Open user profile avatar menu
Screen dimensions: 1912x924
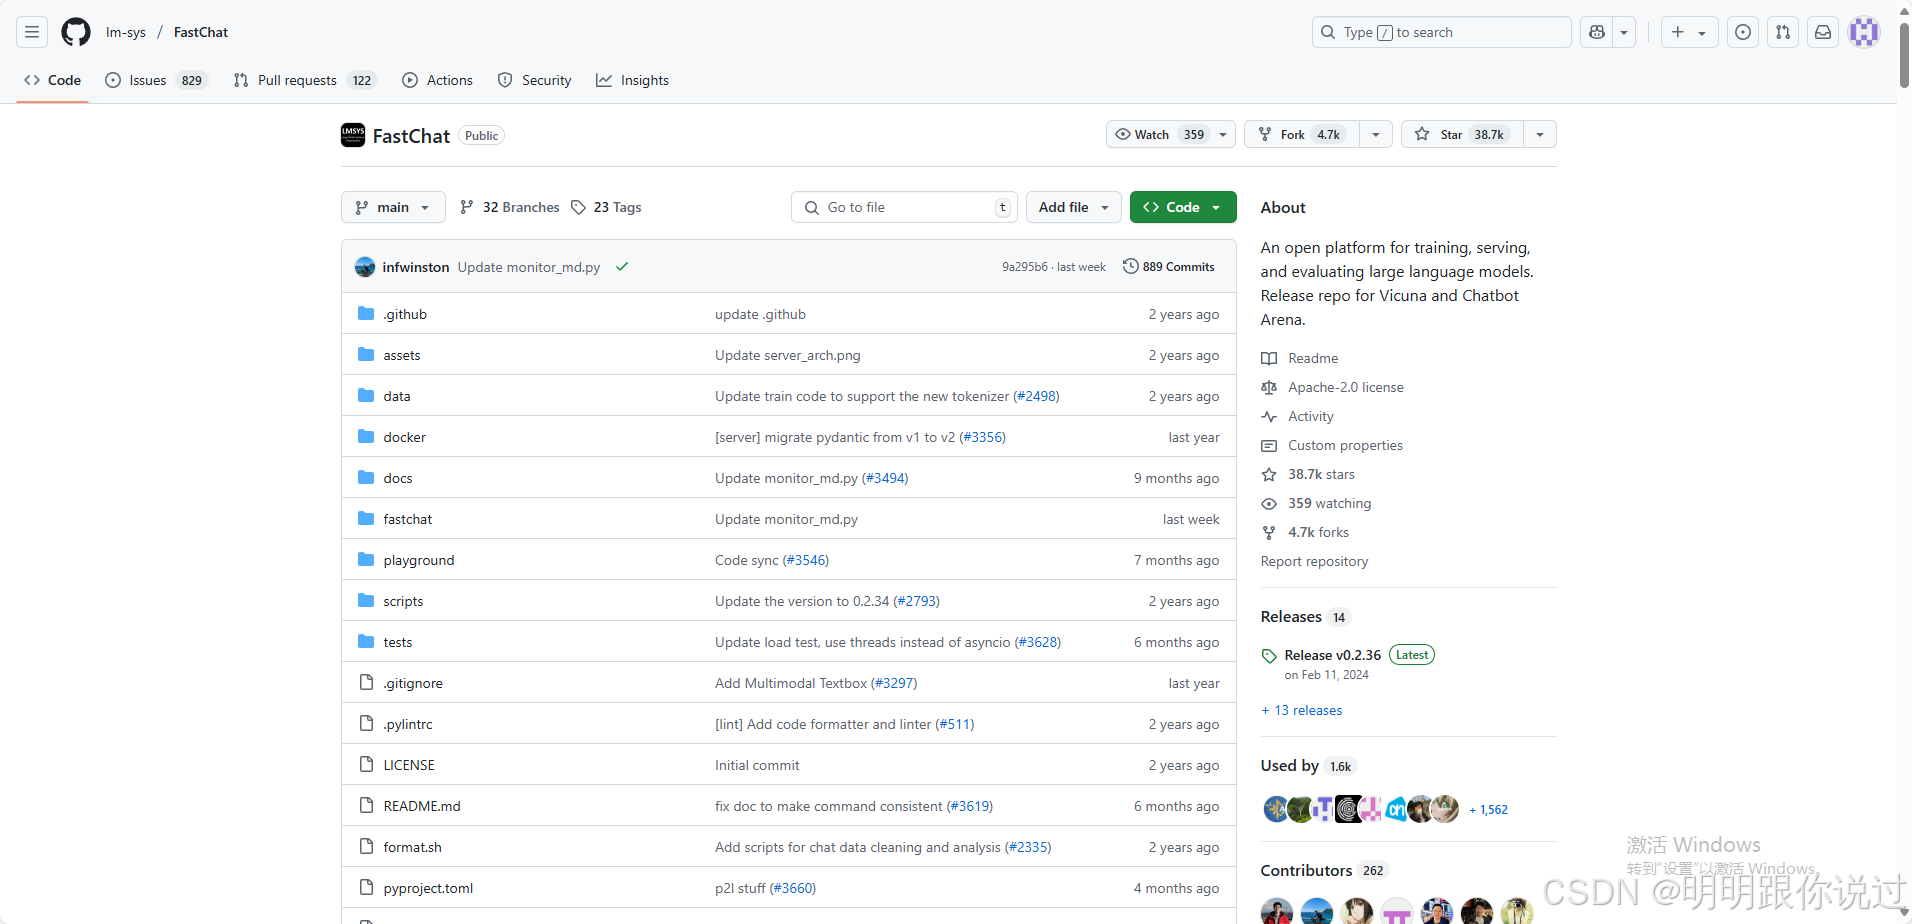point(1864,32)
